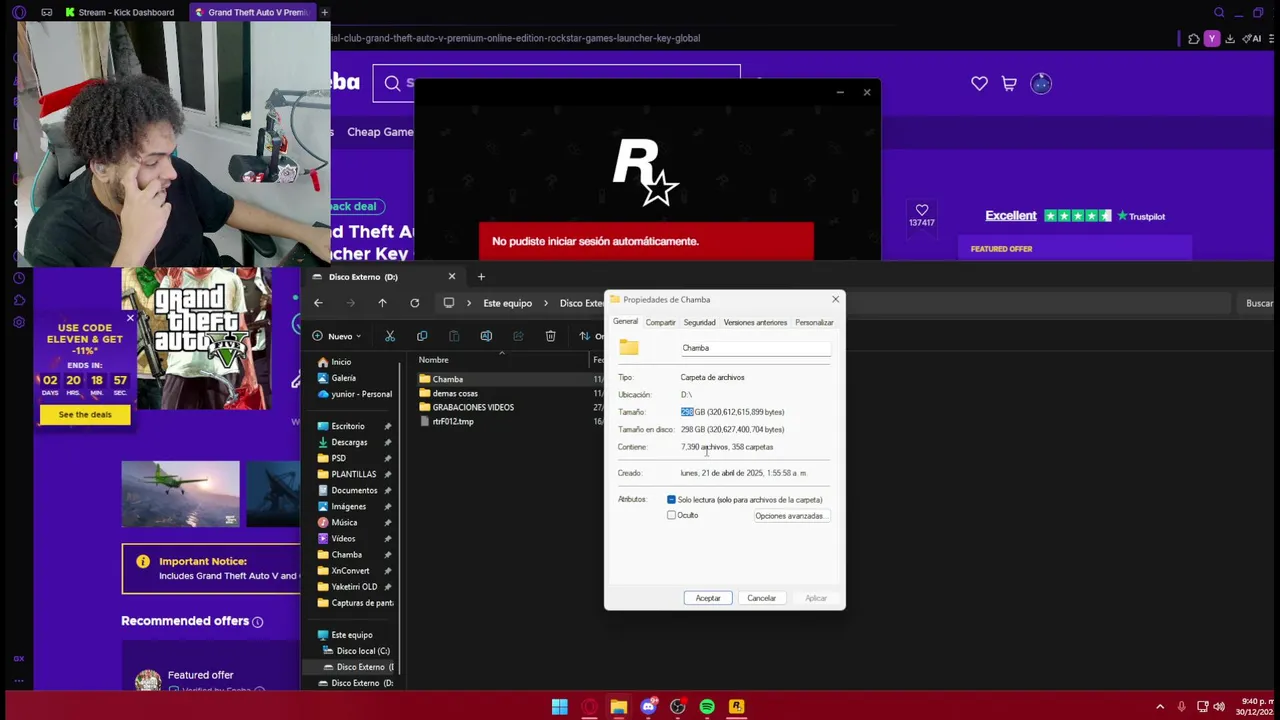
Task: Close the Disco Externo (D:) Explorer tab
Action: click(451, 277)
